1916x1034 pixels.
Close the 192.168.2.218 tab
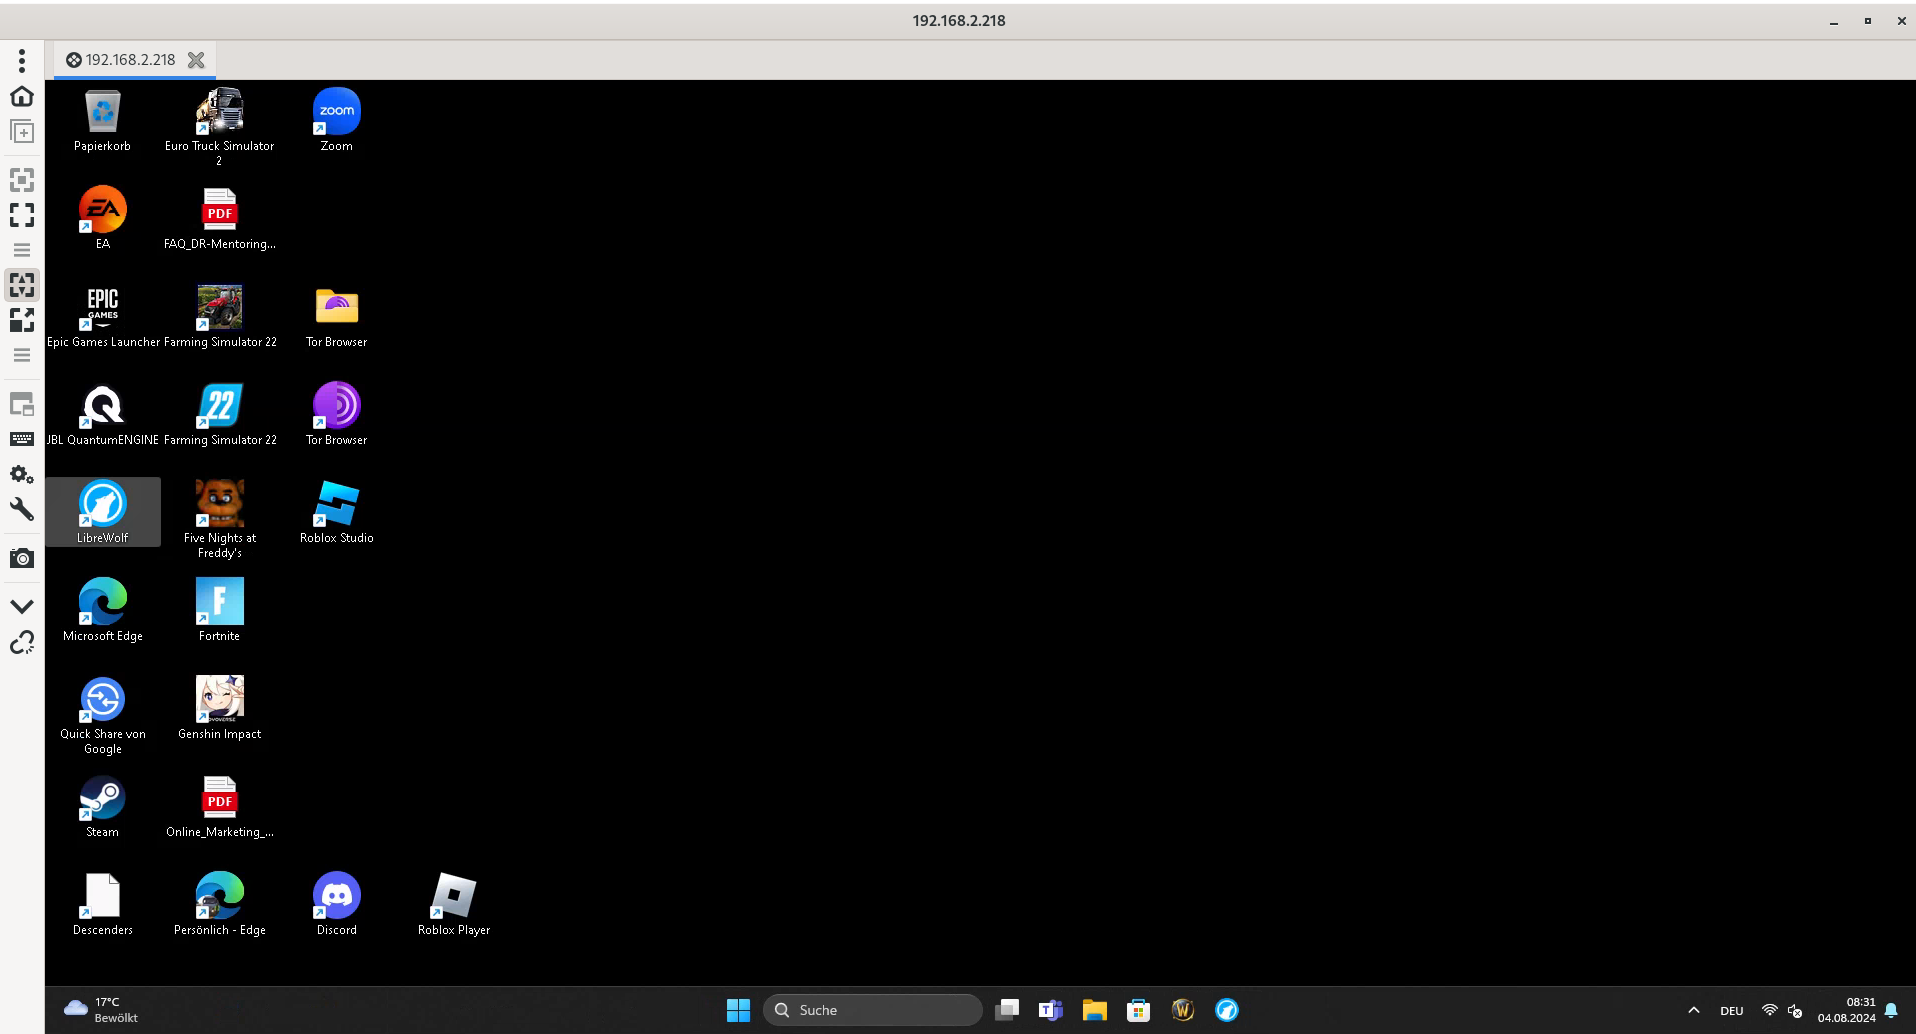point(197,60)
